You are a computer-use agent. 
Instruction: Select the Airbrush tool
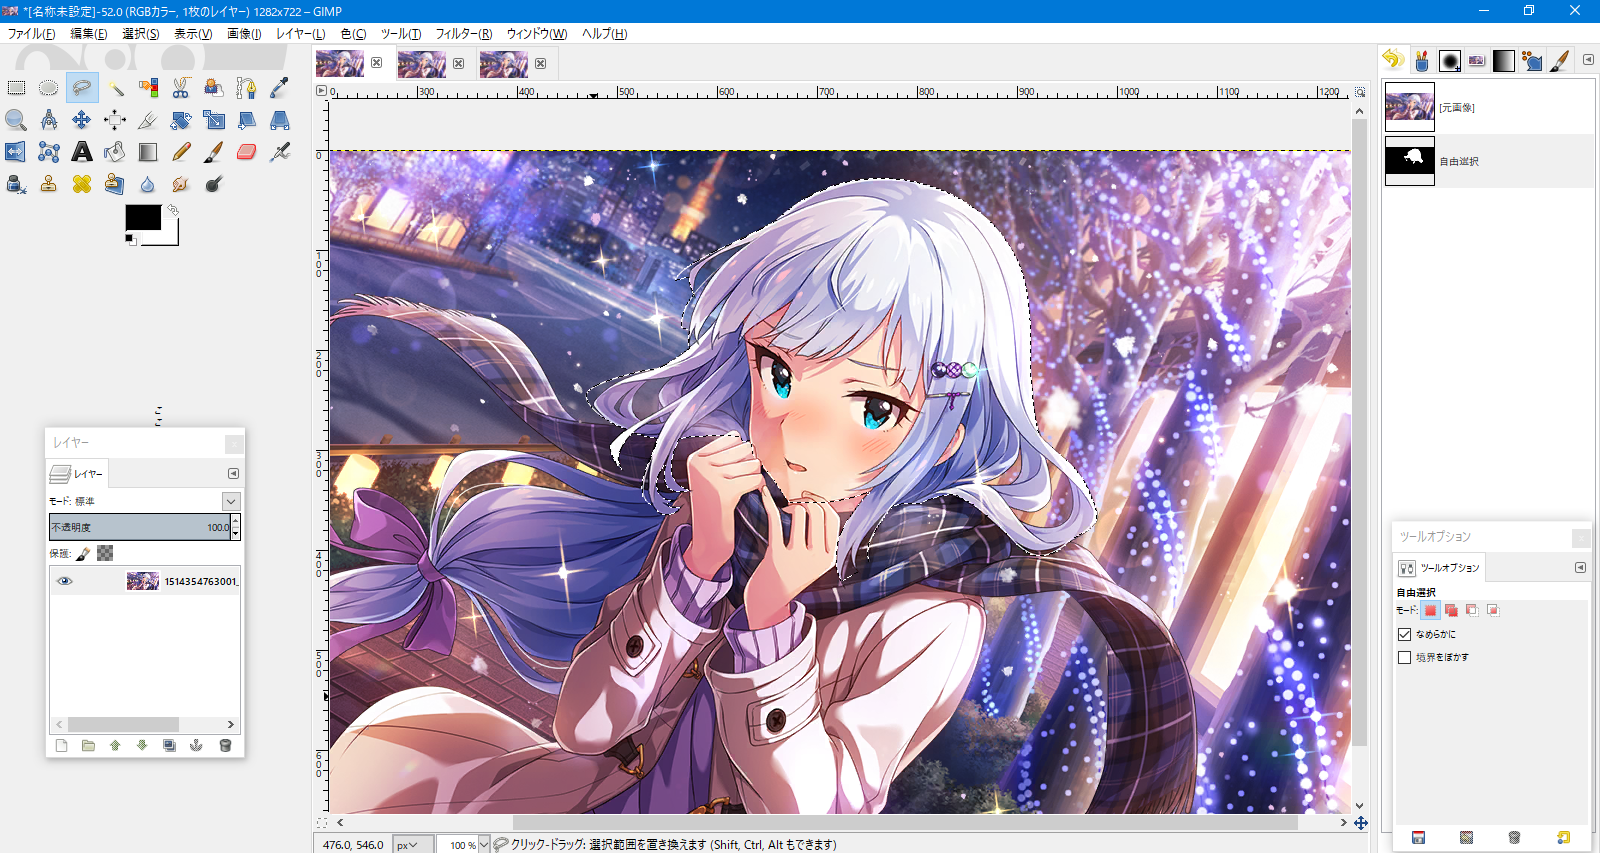pyautogui.click(x=280, y=152)
